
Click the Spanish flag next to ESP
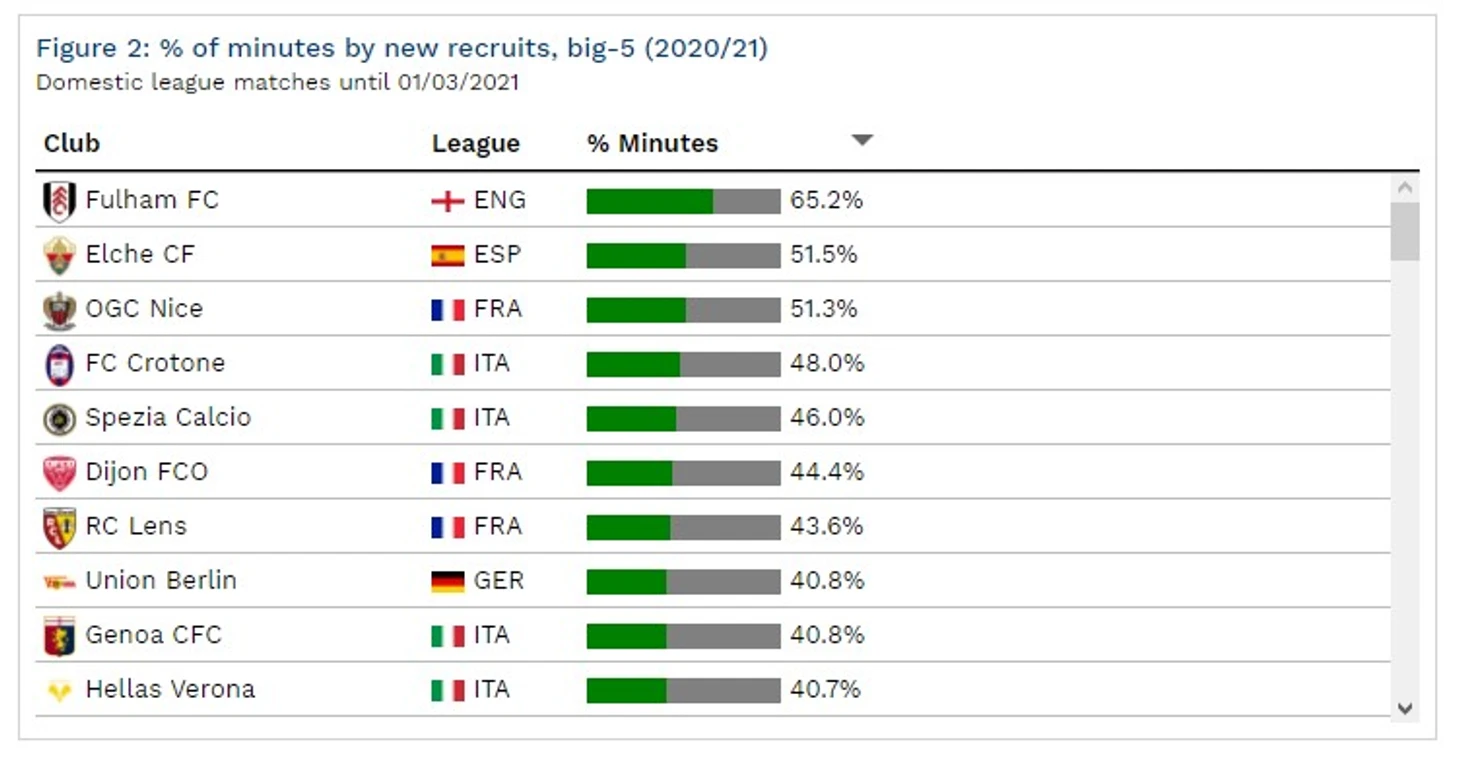point(448,255)
